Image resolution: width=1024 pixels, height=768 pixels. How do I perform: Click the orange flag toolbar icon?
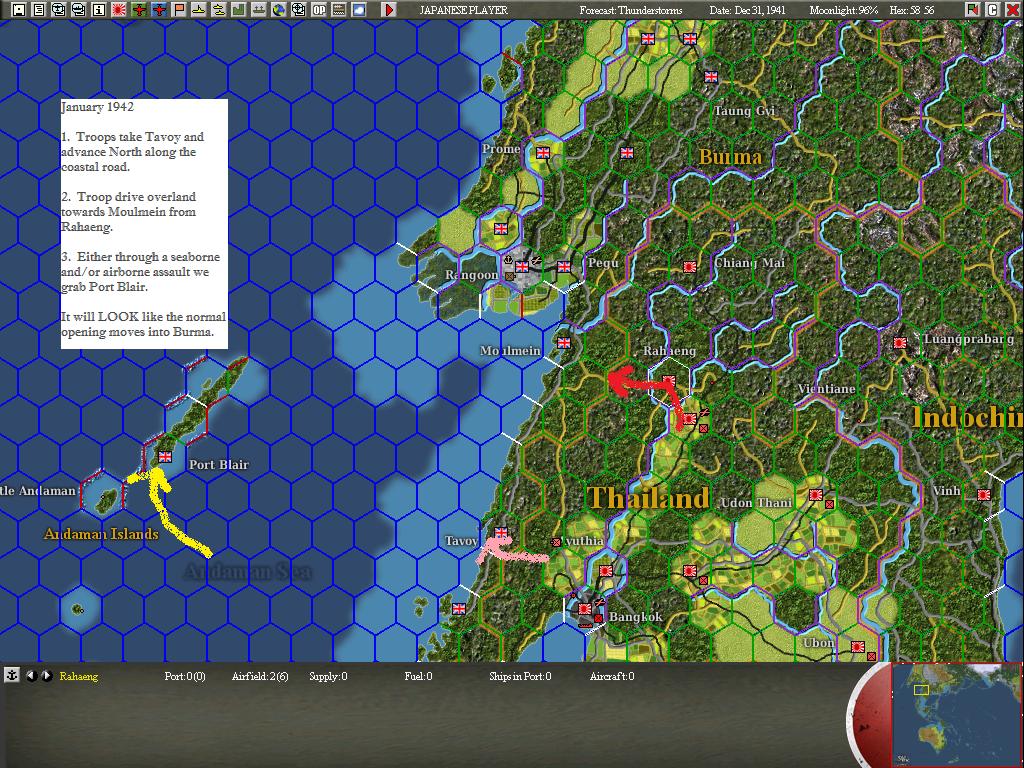point(179,9)
